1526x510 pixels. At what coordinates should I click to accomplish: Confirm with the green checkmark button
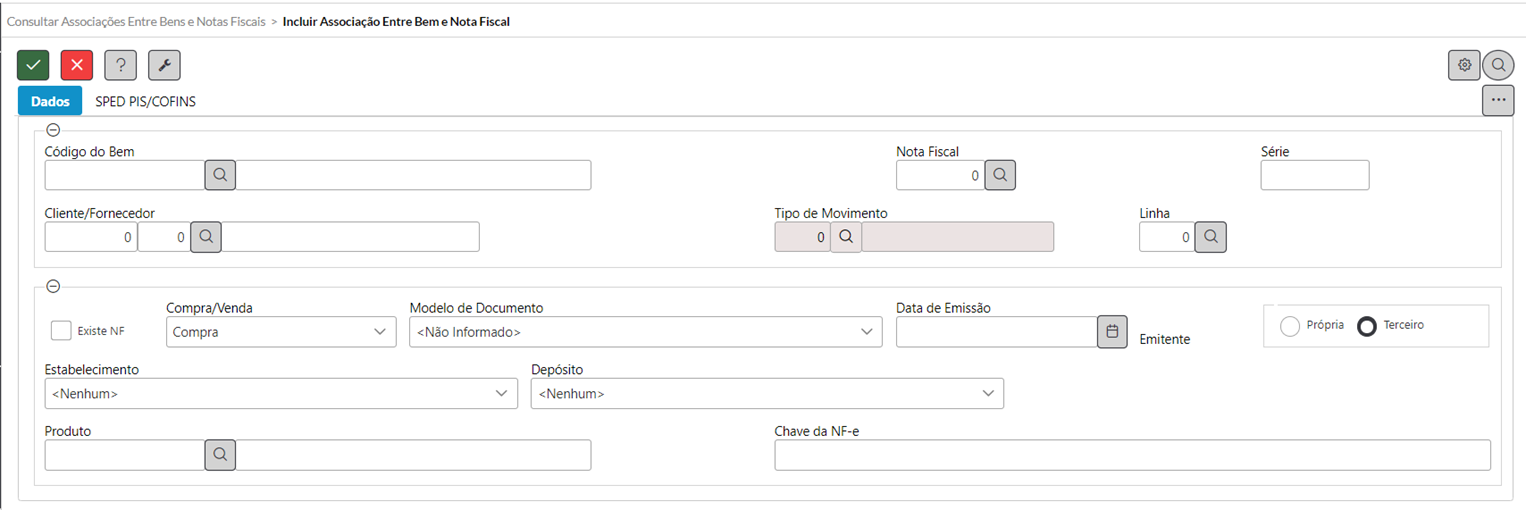click(x=33, y=65)
